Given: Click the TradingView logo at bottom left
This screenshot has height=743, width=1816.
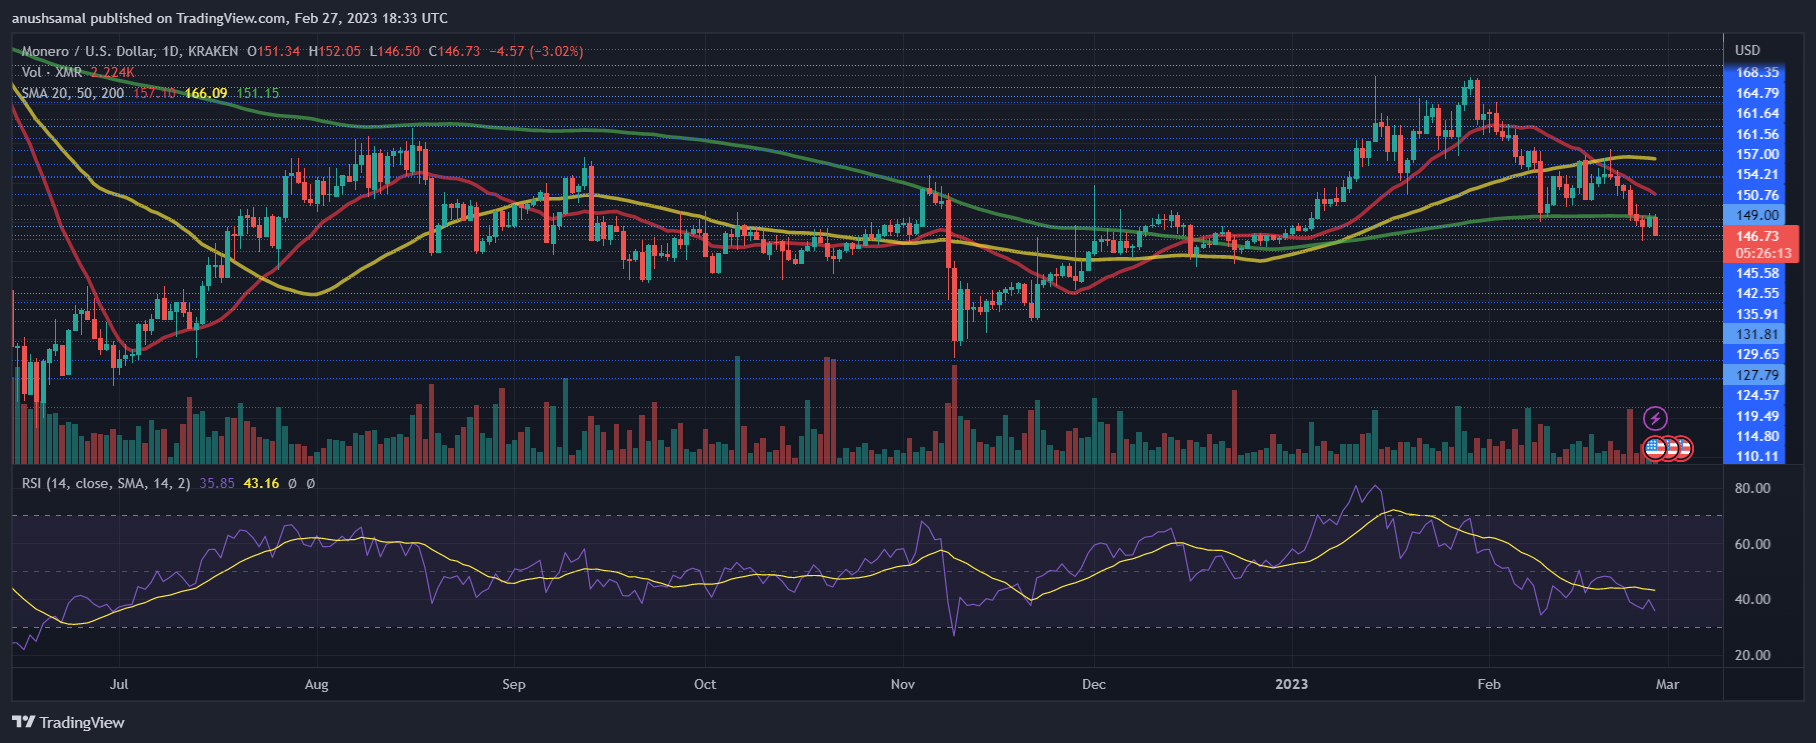Looking at the screenshot, I should [69, 722].
